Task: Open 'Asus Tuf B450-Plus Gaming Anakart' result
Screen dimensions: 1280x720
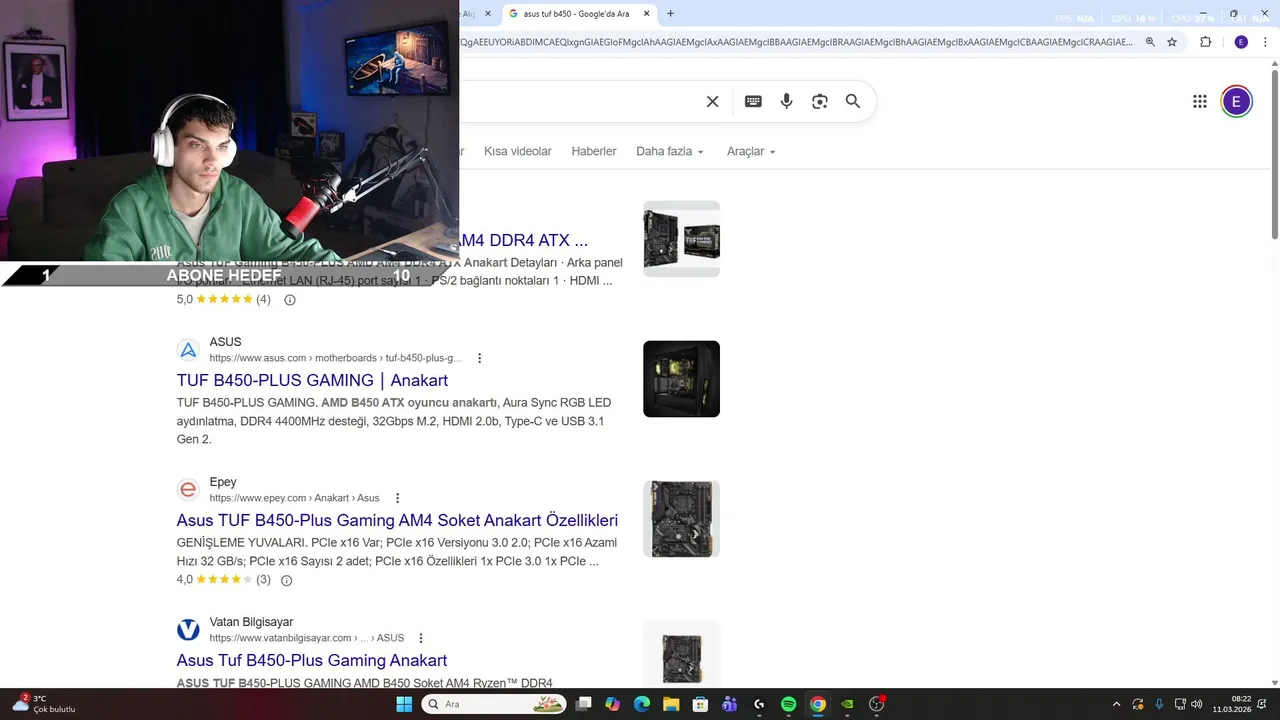Action: (x=312, y=660)
